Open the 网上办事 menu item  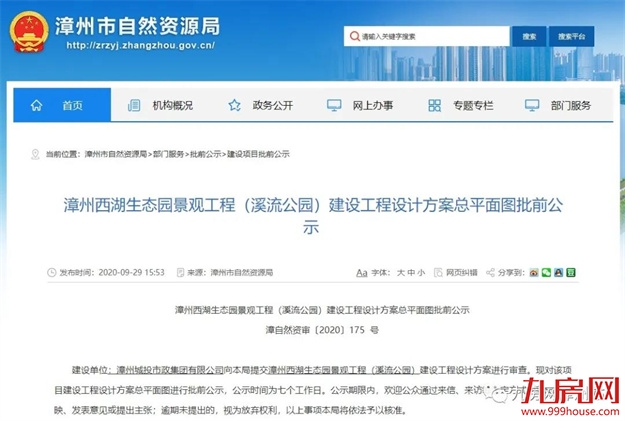373,105
